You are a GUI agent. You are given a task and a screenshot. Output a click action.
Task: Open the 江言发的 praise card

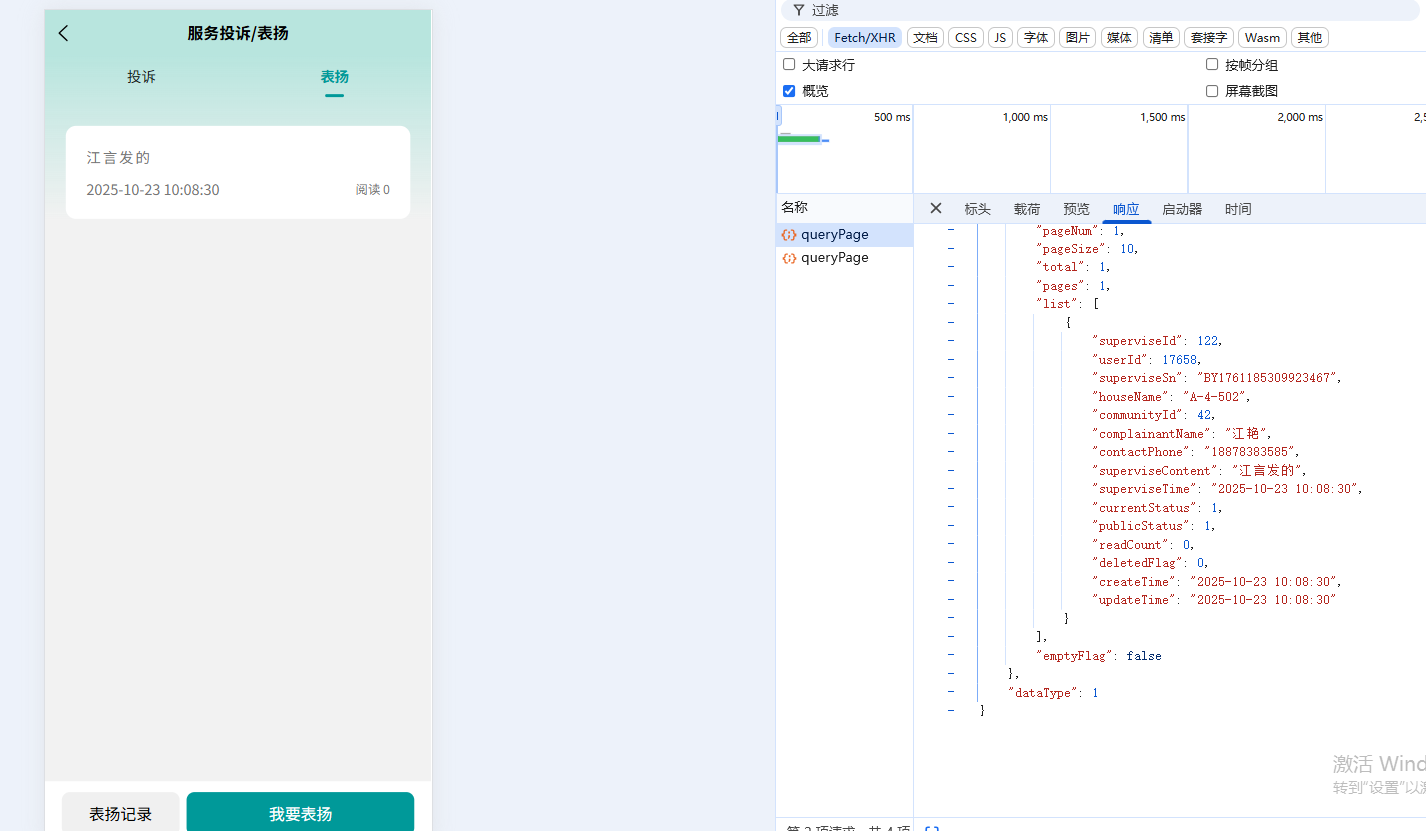(x=238, y=172)
